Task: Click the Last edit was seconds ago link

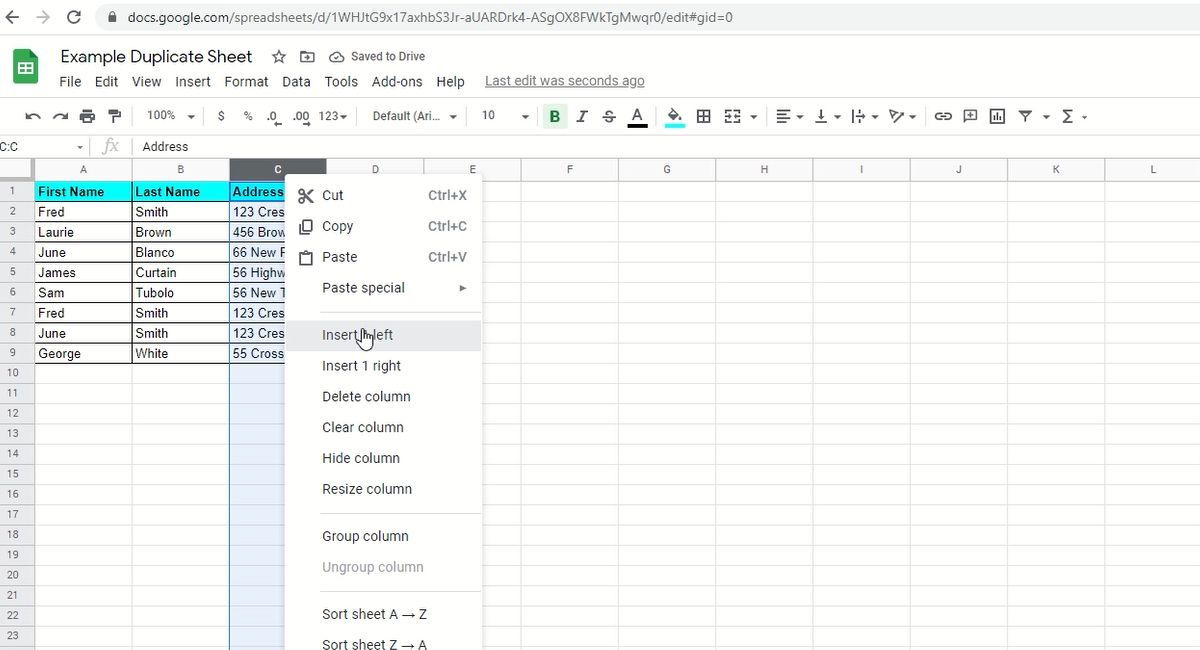Action: (564, 80)
